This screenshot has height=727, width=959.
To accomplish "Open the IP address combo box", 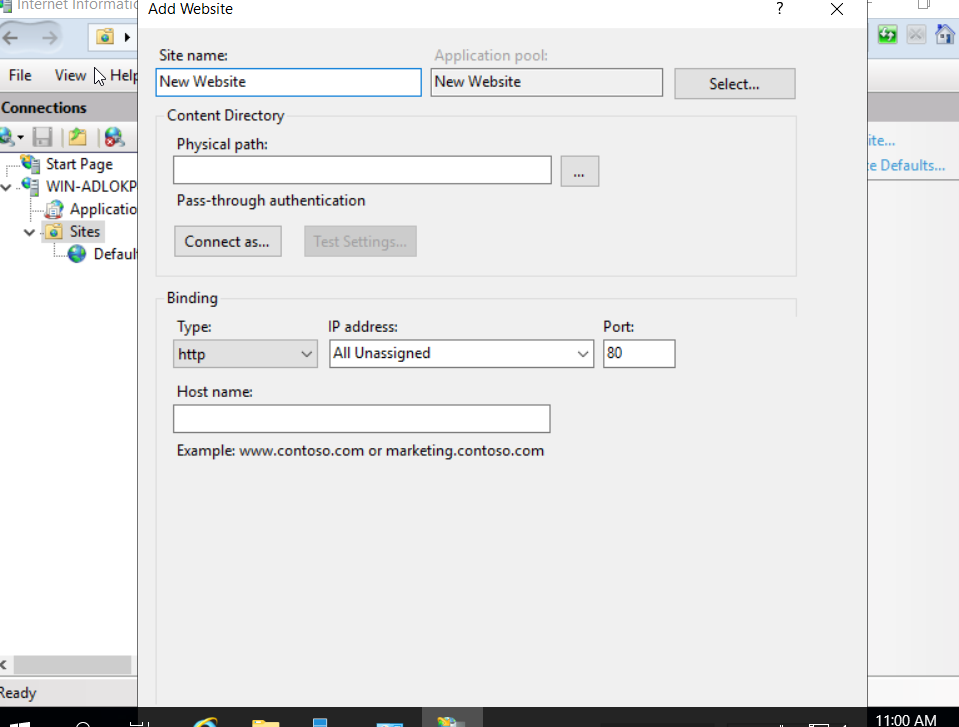I will point(461,354).
